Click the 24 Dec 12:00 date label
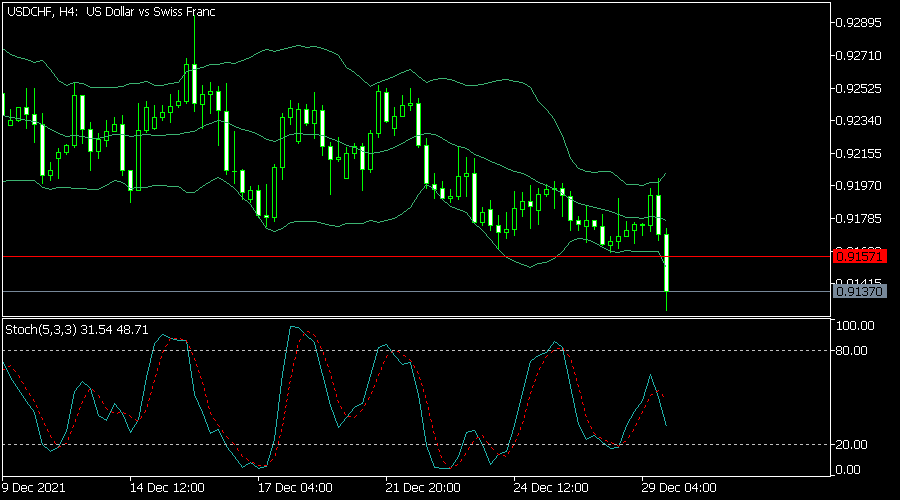This screenshot has height=500, width=900. click(551, 488)
